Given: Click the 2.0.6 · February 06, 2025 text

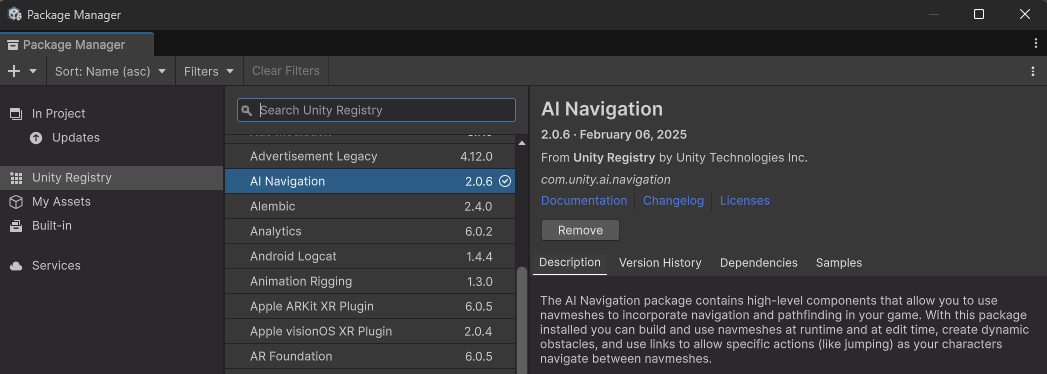Looking at the screenshot, I should 614,134.
